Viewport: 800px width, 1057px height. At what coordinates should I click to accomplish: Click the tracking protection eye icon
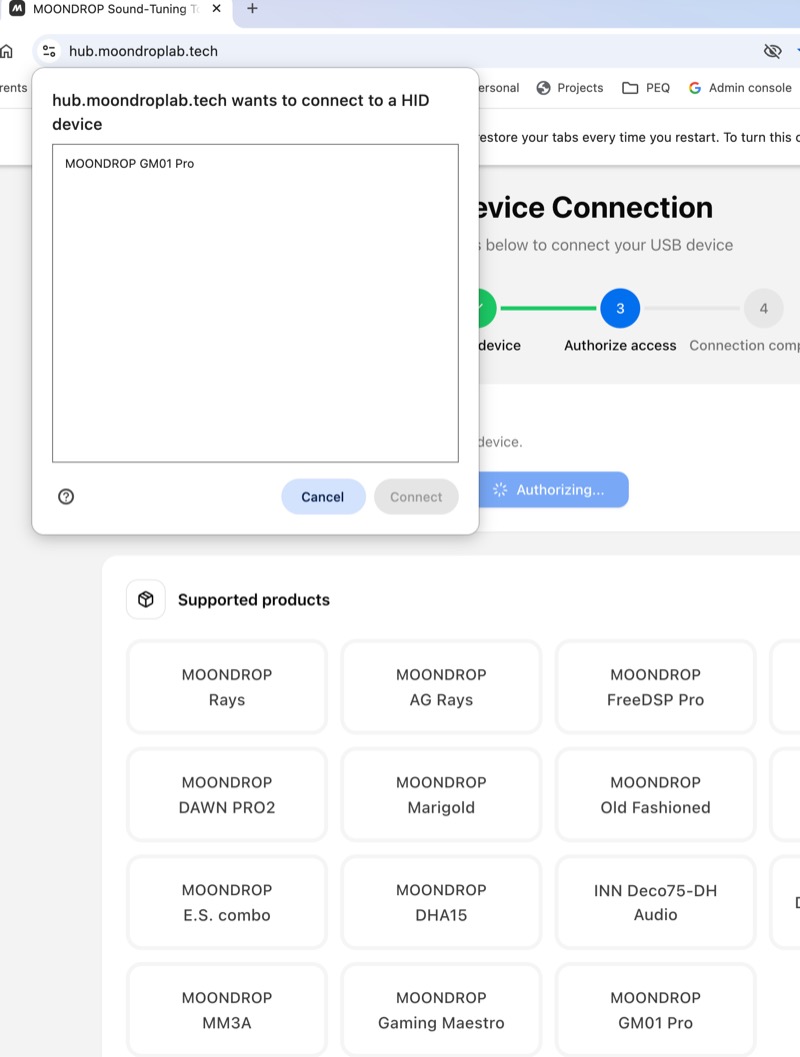coord(772,51)
